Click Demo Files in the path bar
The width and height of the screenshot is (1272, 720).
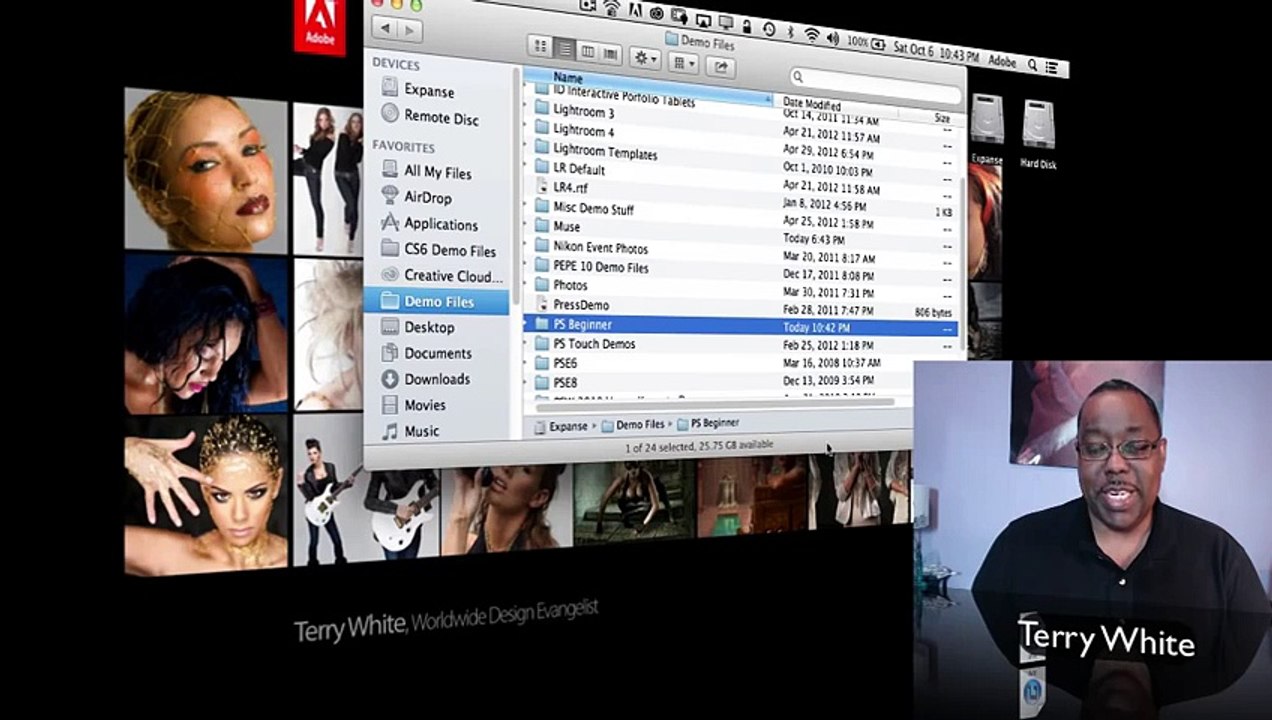[632, 425]
